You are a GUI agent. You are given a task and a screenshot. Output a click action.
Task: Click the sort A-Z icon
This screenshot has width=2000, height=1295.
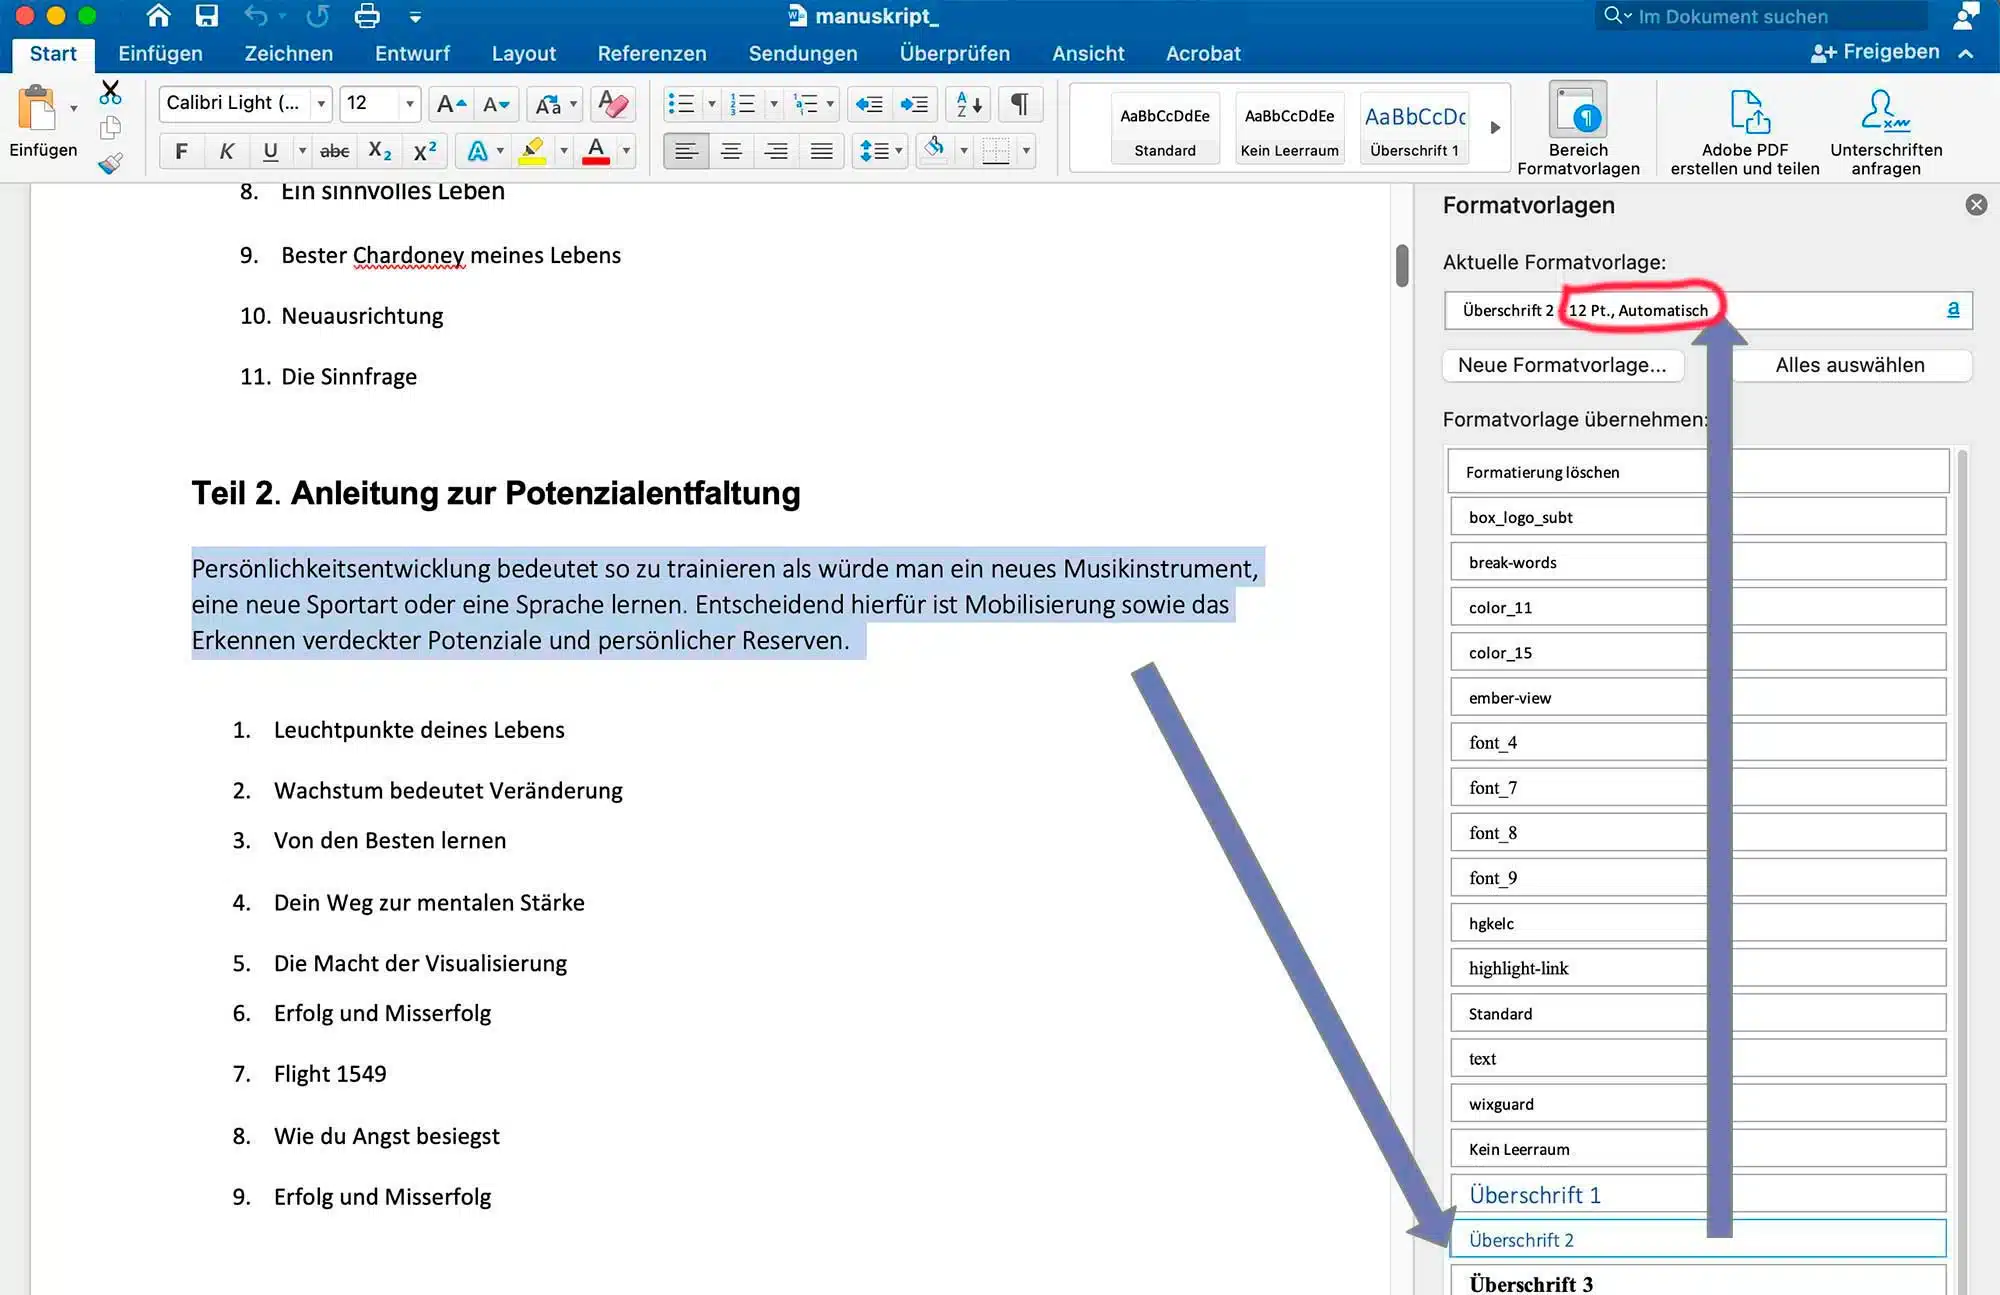tap(969, 104)
